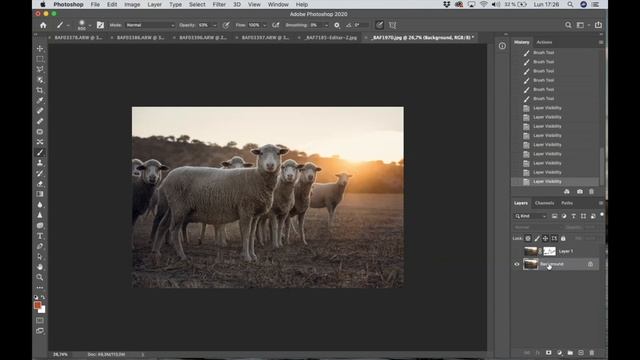
Task: Open the Image menu
Action: click(x=132, y=4)
